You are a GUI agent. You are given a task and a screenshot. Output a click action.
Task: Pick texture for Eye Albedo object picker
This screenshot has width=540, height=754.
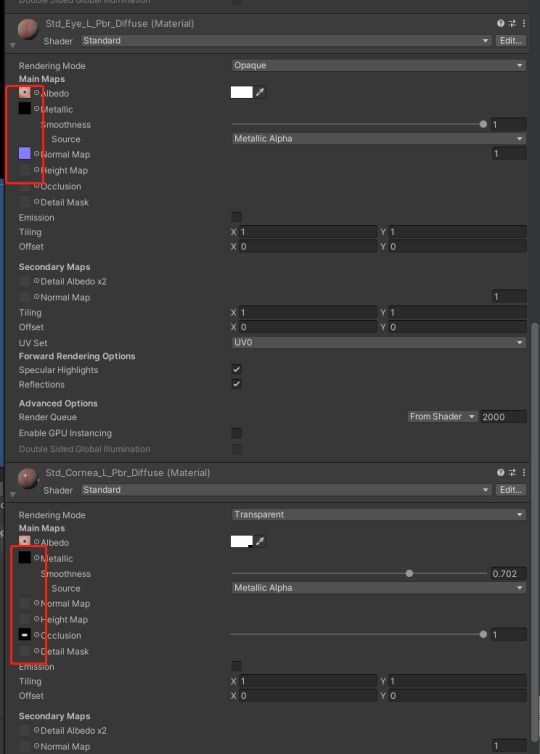pos(37,92)
